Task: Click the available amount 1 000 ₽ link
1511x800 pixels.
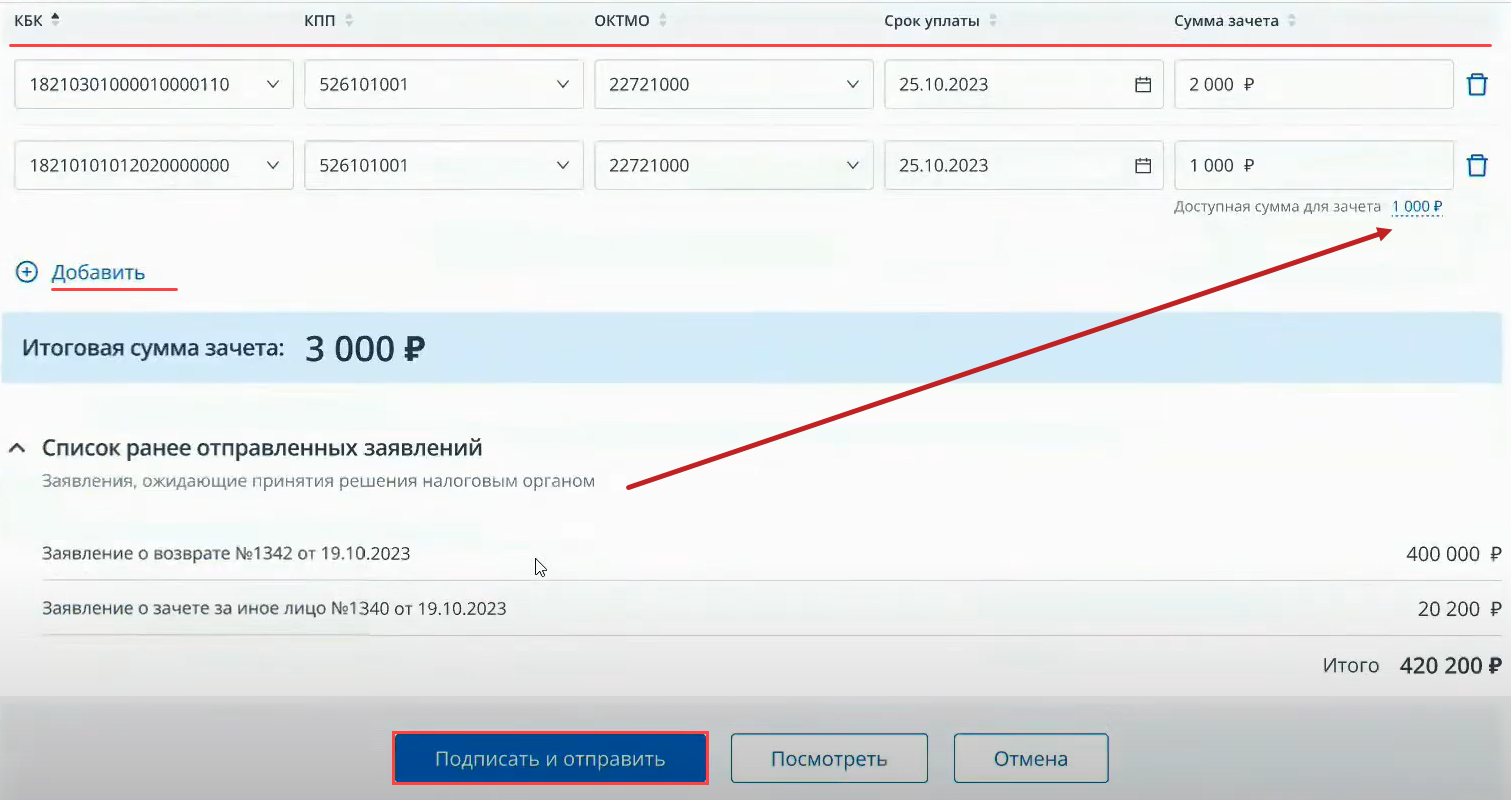Action: point(1416,207)
